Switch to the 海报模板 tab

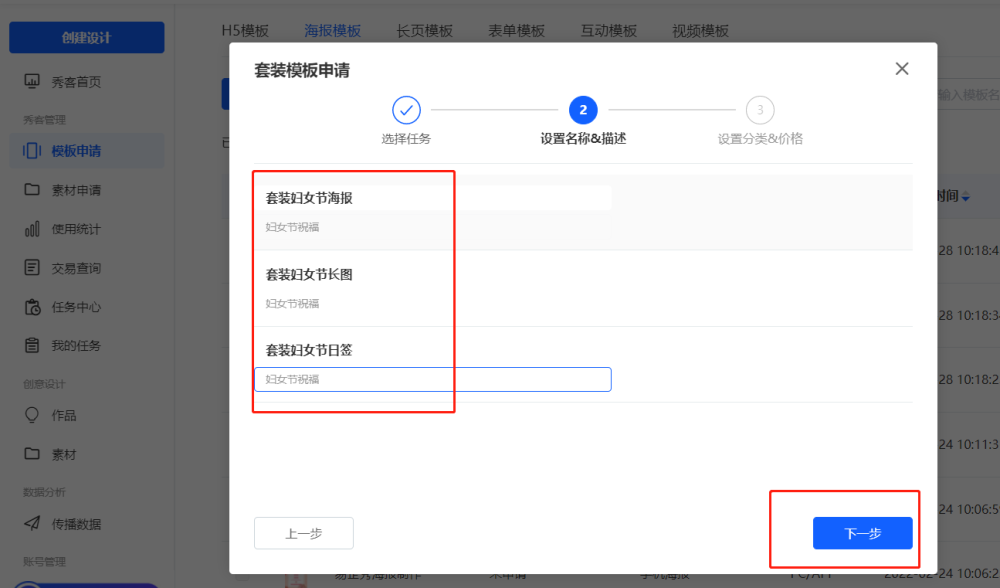pos(332,31)
